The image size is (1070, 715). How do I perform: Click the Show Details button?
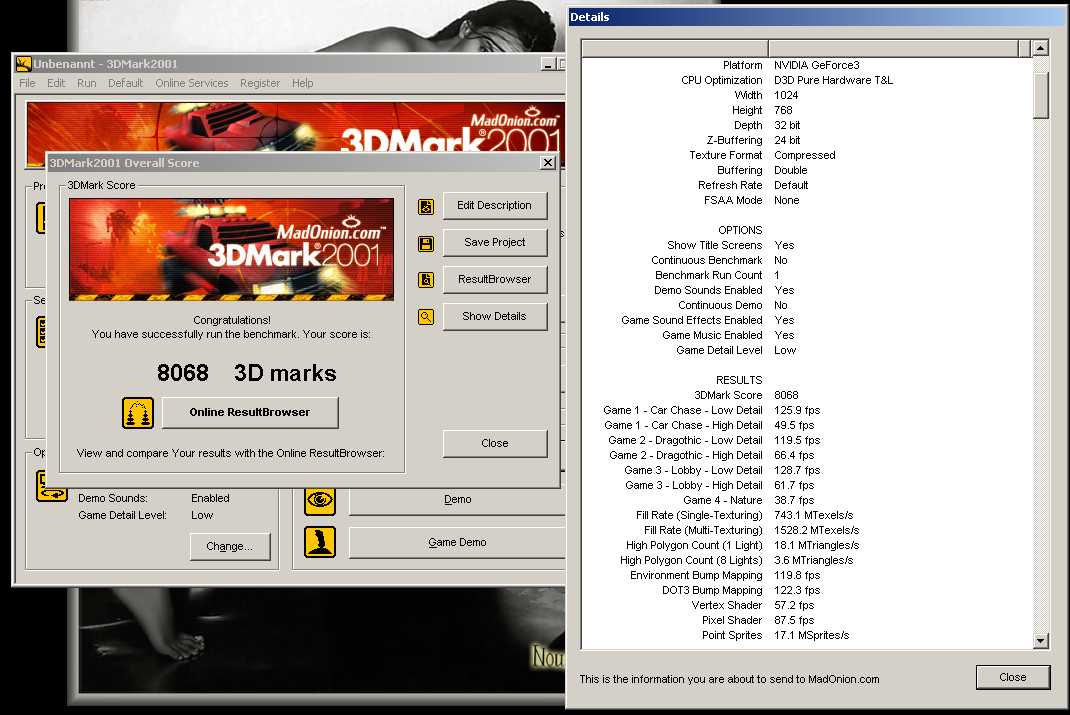(x=495, y=316)
